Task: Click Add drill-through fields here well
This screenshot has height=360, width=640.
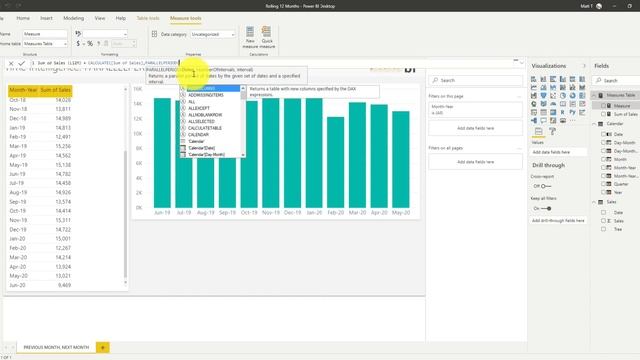Action: 558,220
